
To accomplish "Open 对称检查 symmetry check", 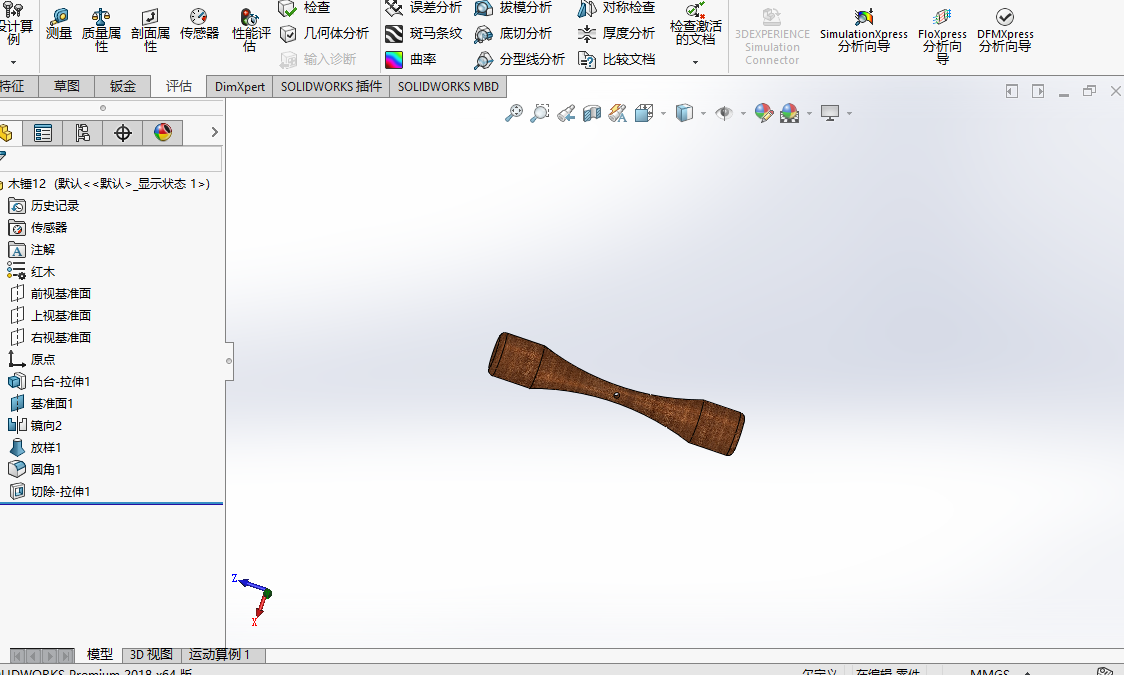I will [x=616, y=8].
